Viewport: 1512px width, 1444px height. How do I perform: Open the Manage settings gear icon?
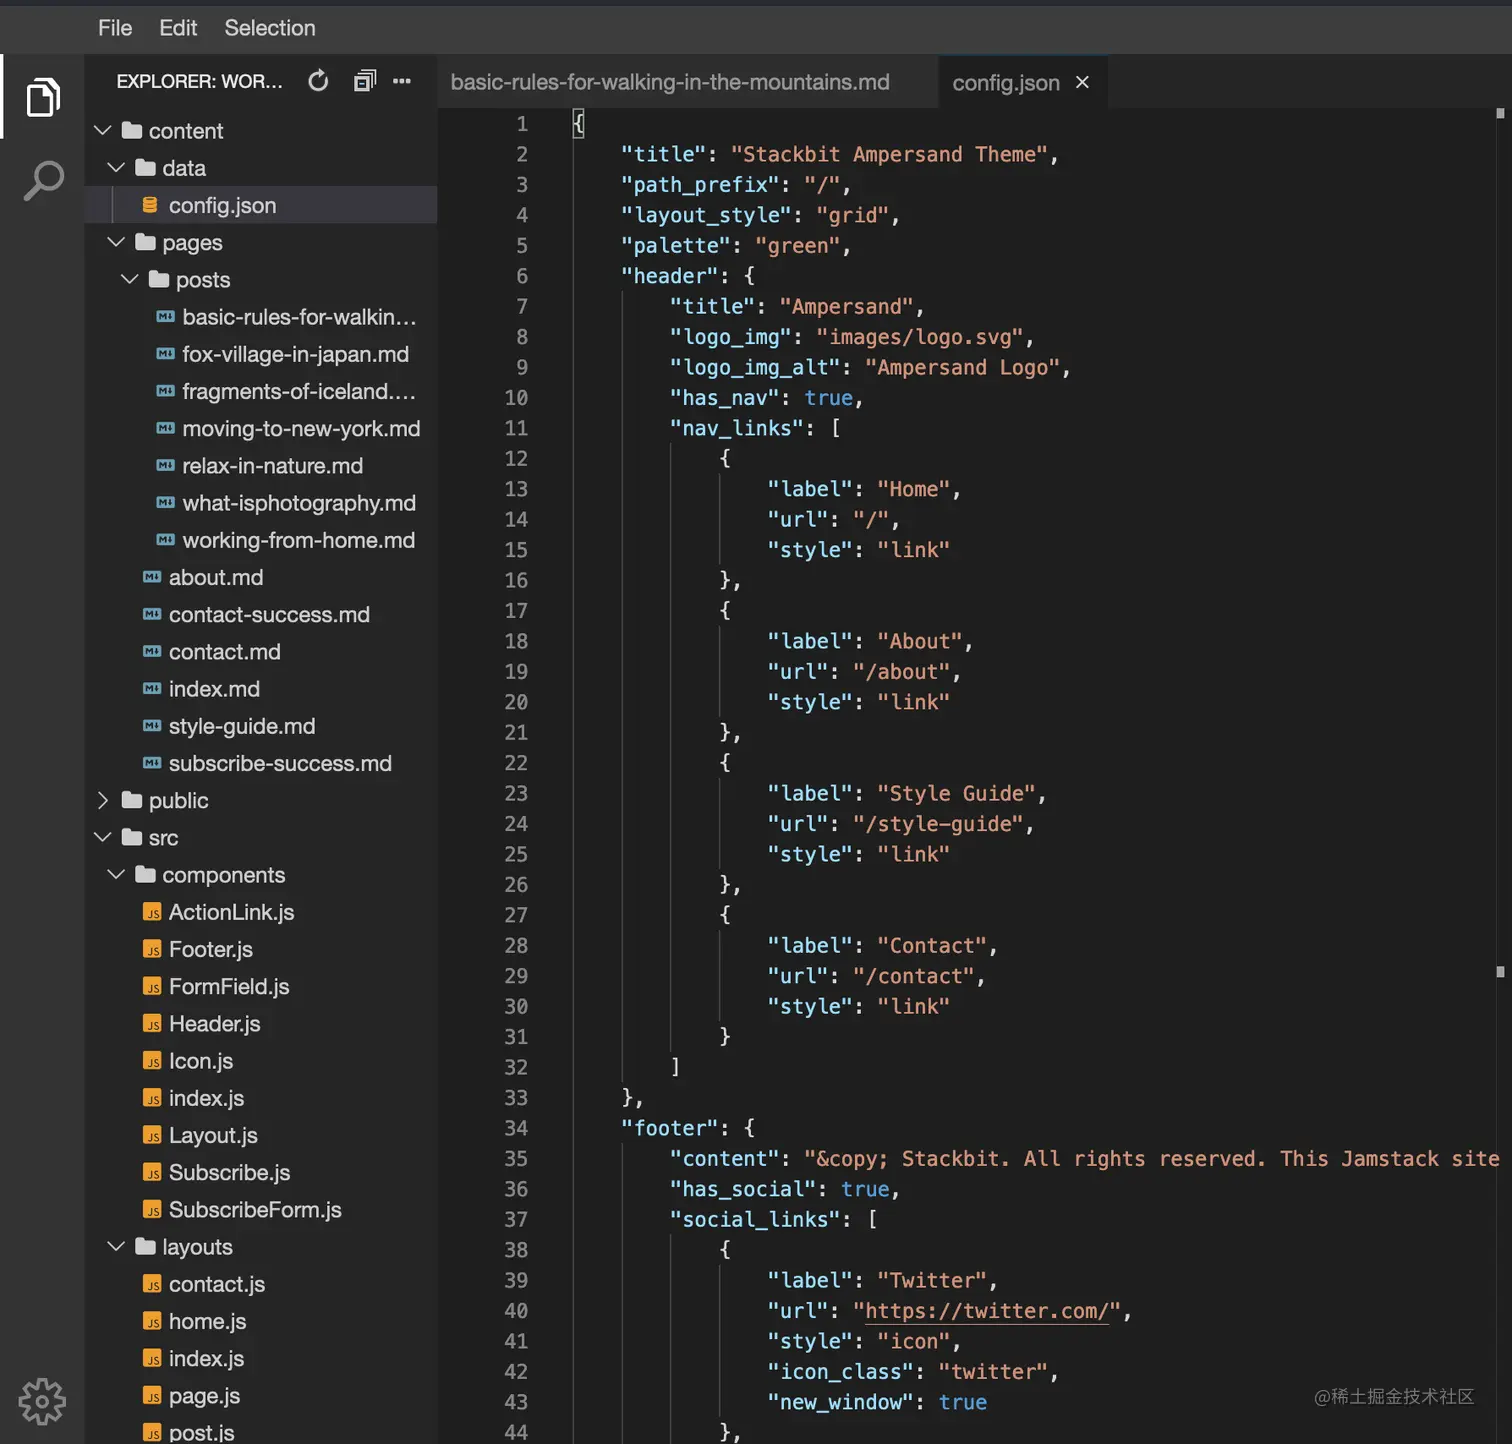pyautogui.click(x=42, y=1402)
